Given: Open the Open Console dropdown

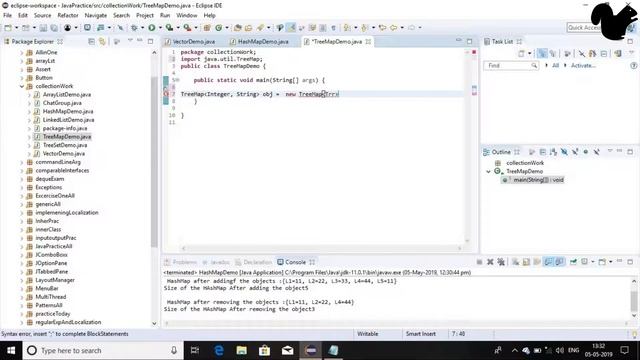Looking at the screenshot, I should pos(611,262).
